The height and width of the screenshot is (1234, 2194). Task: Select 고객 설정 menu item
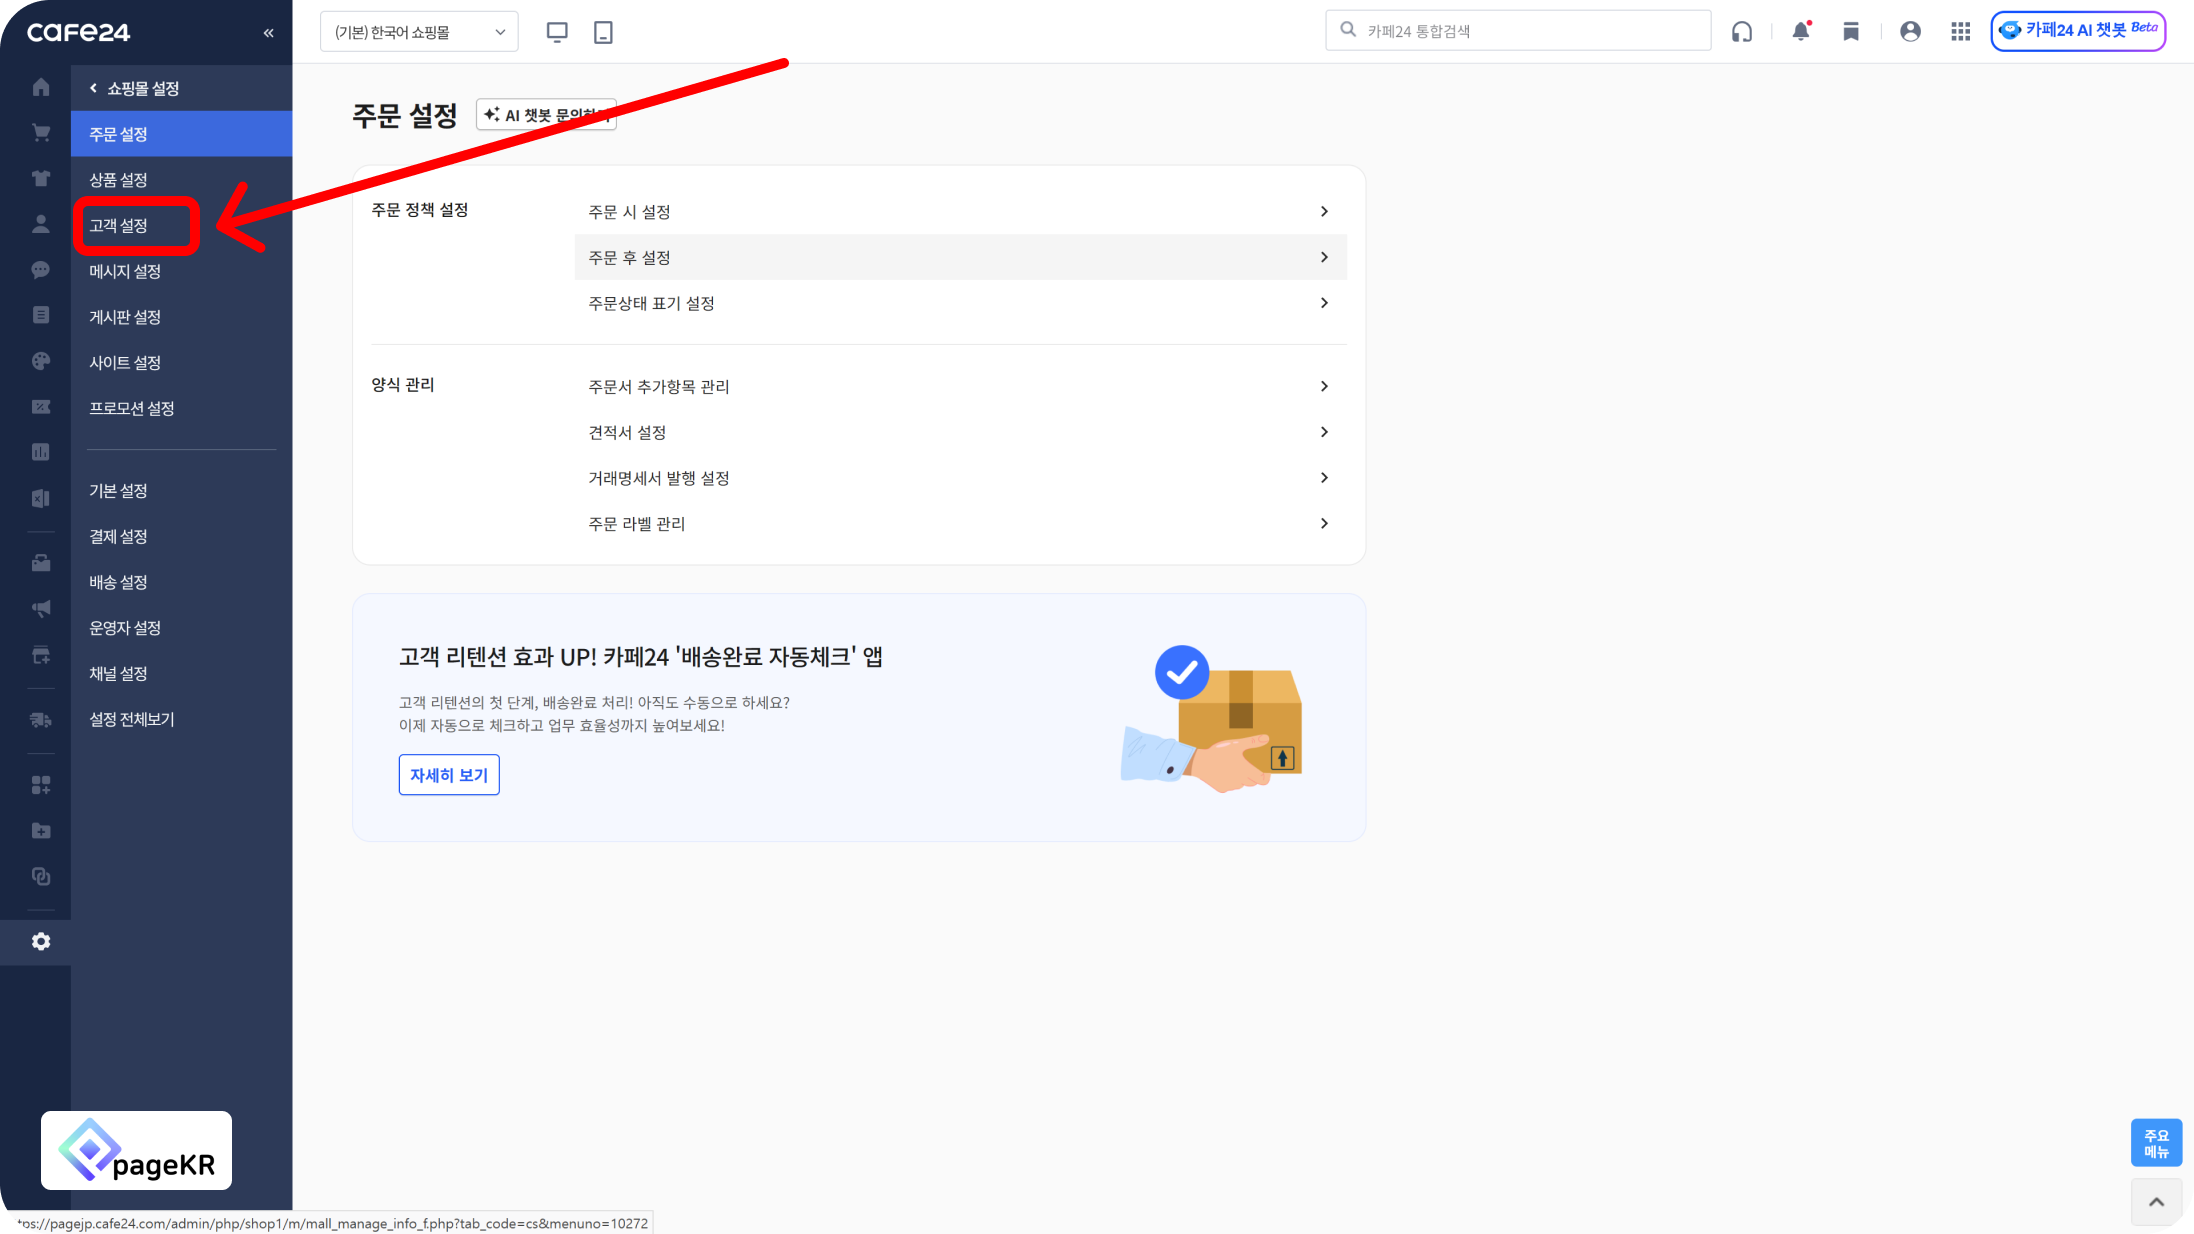[119, 226]
